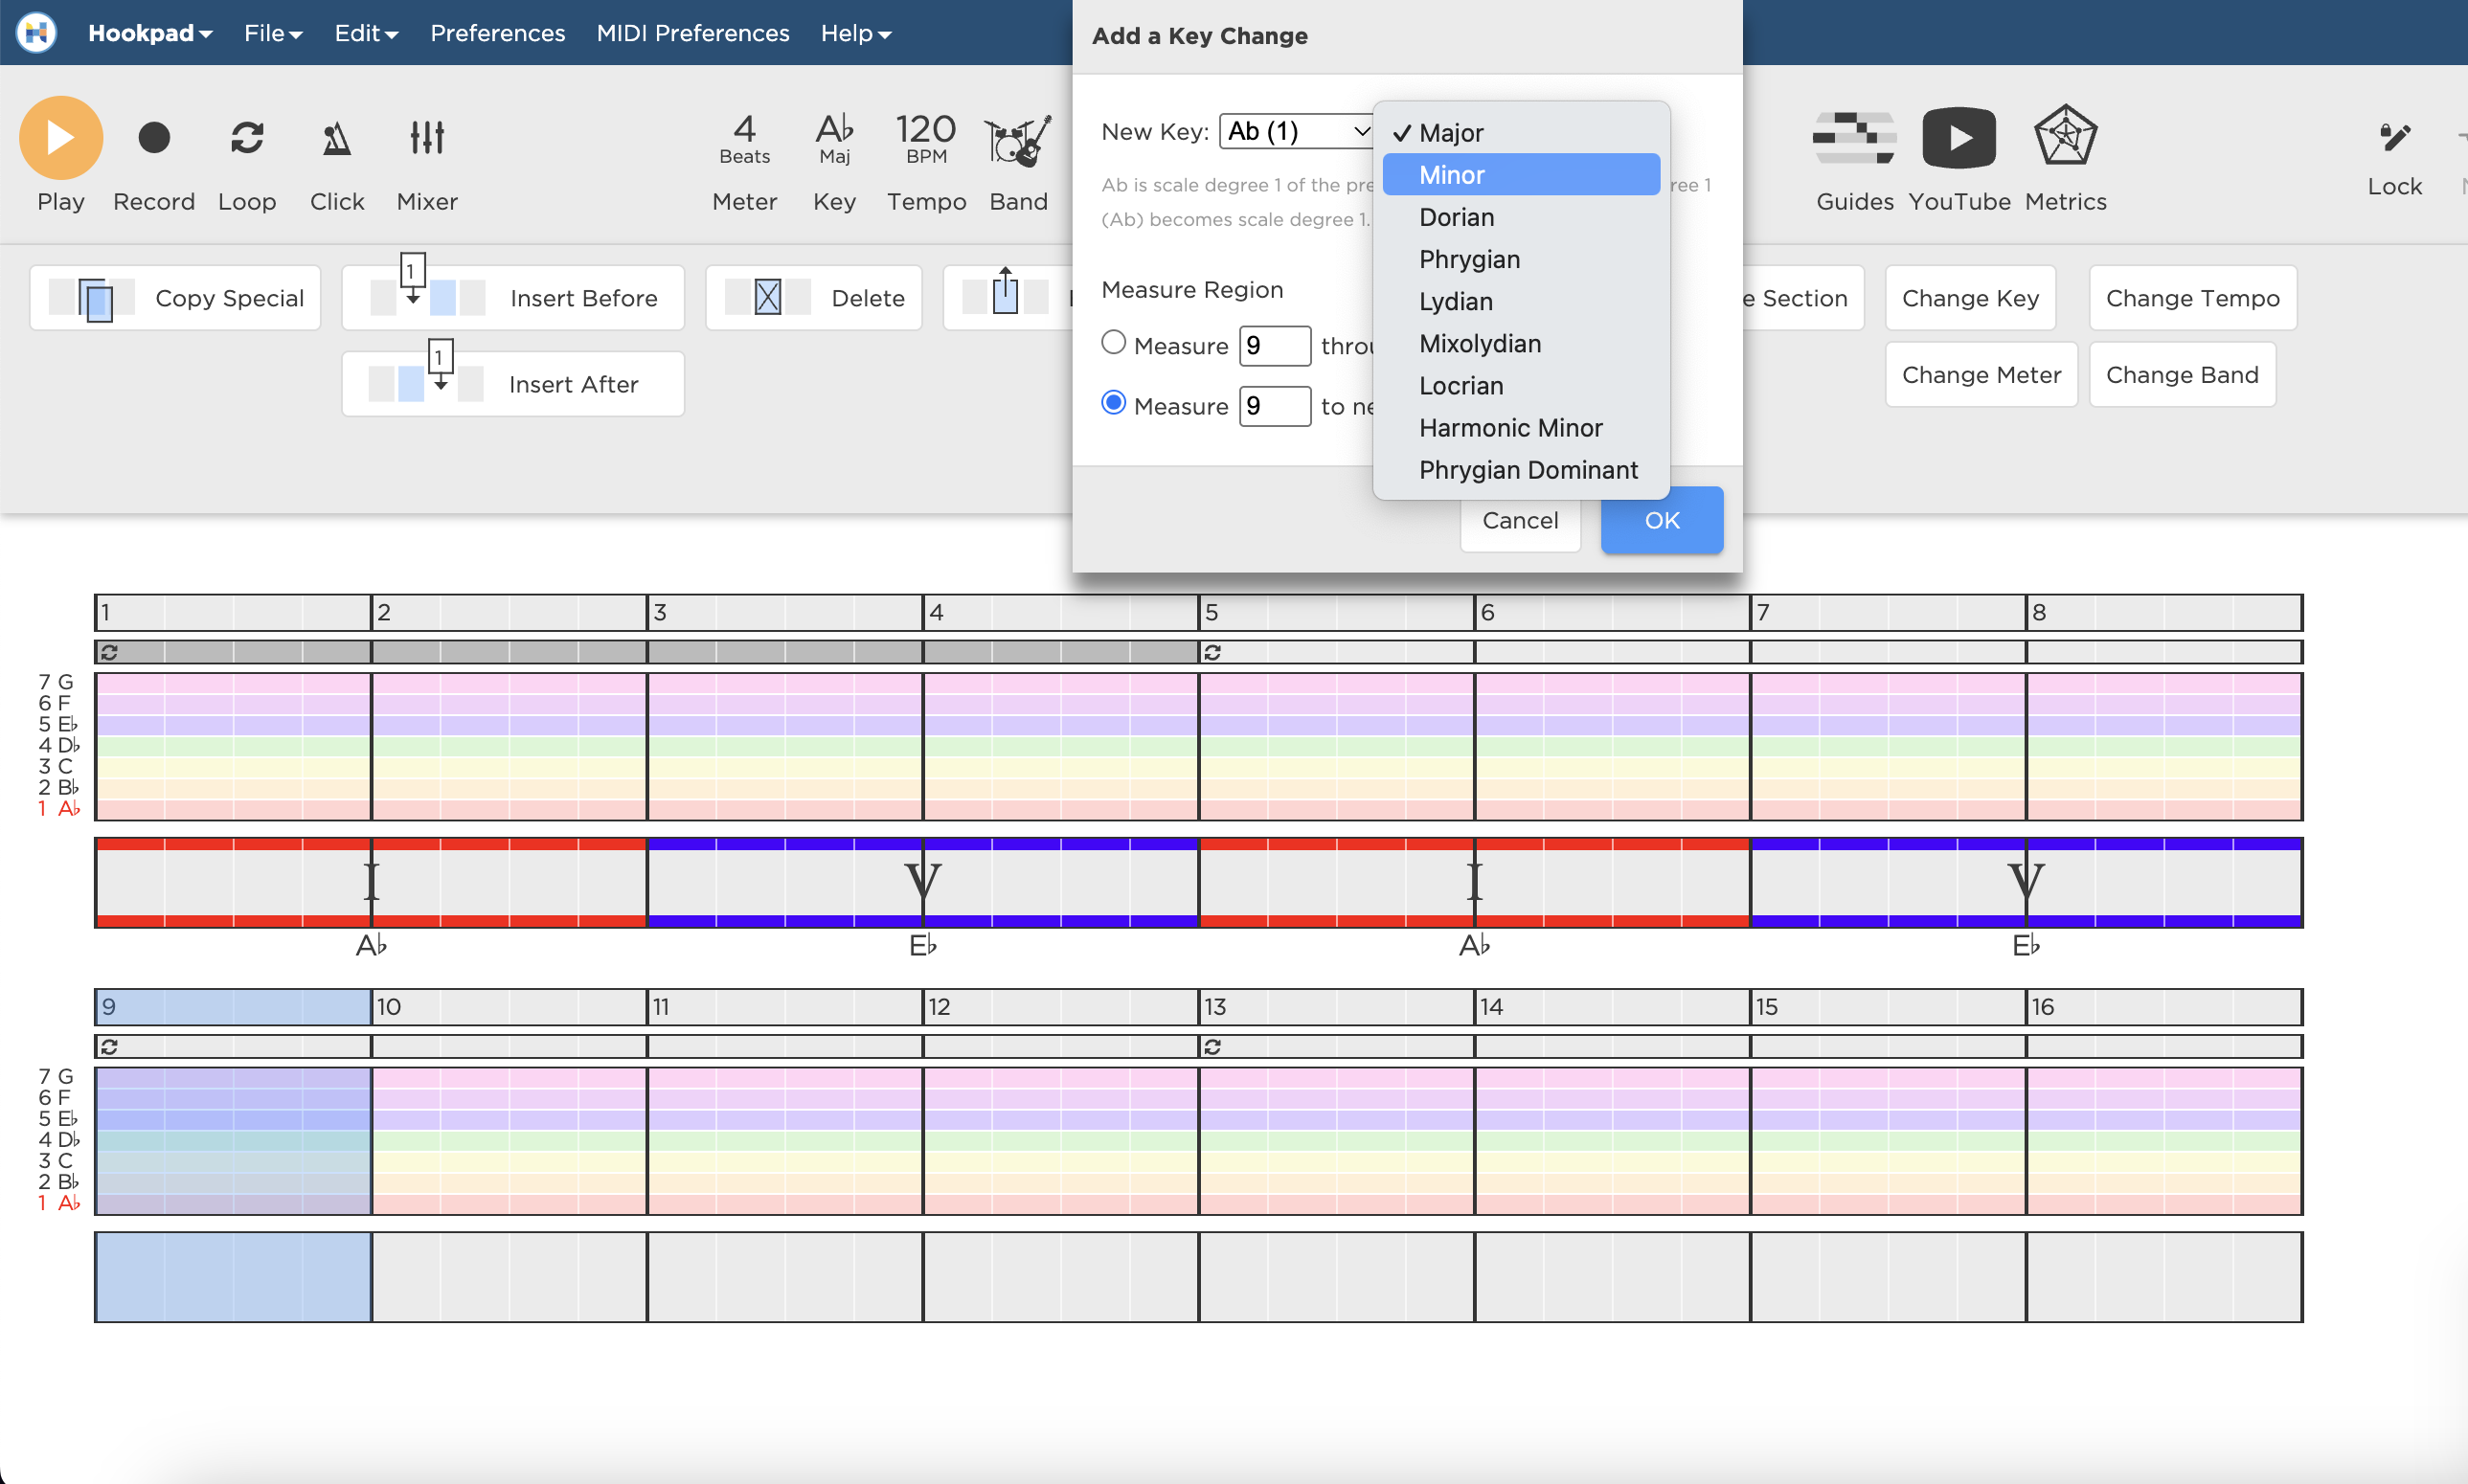Click the loop marker at measure 5

(1212, 652)
